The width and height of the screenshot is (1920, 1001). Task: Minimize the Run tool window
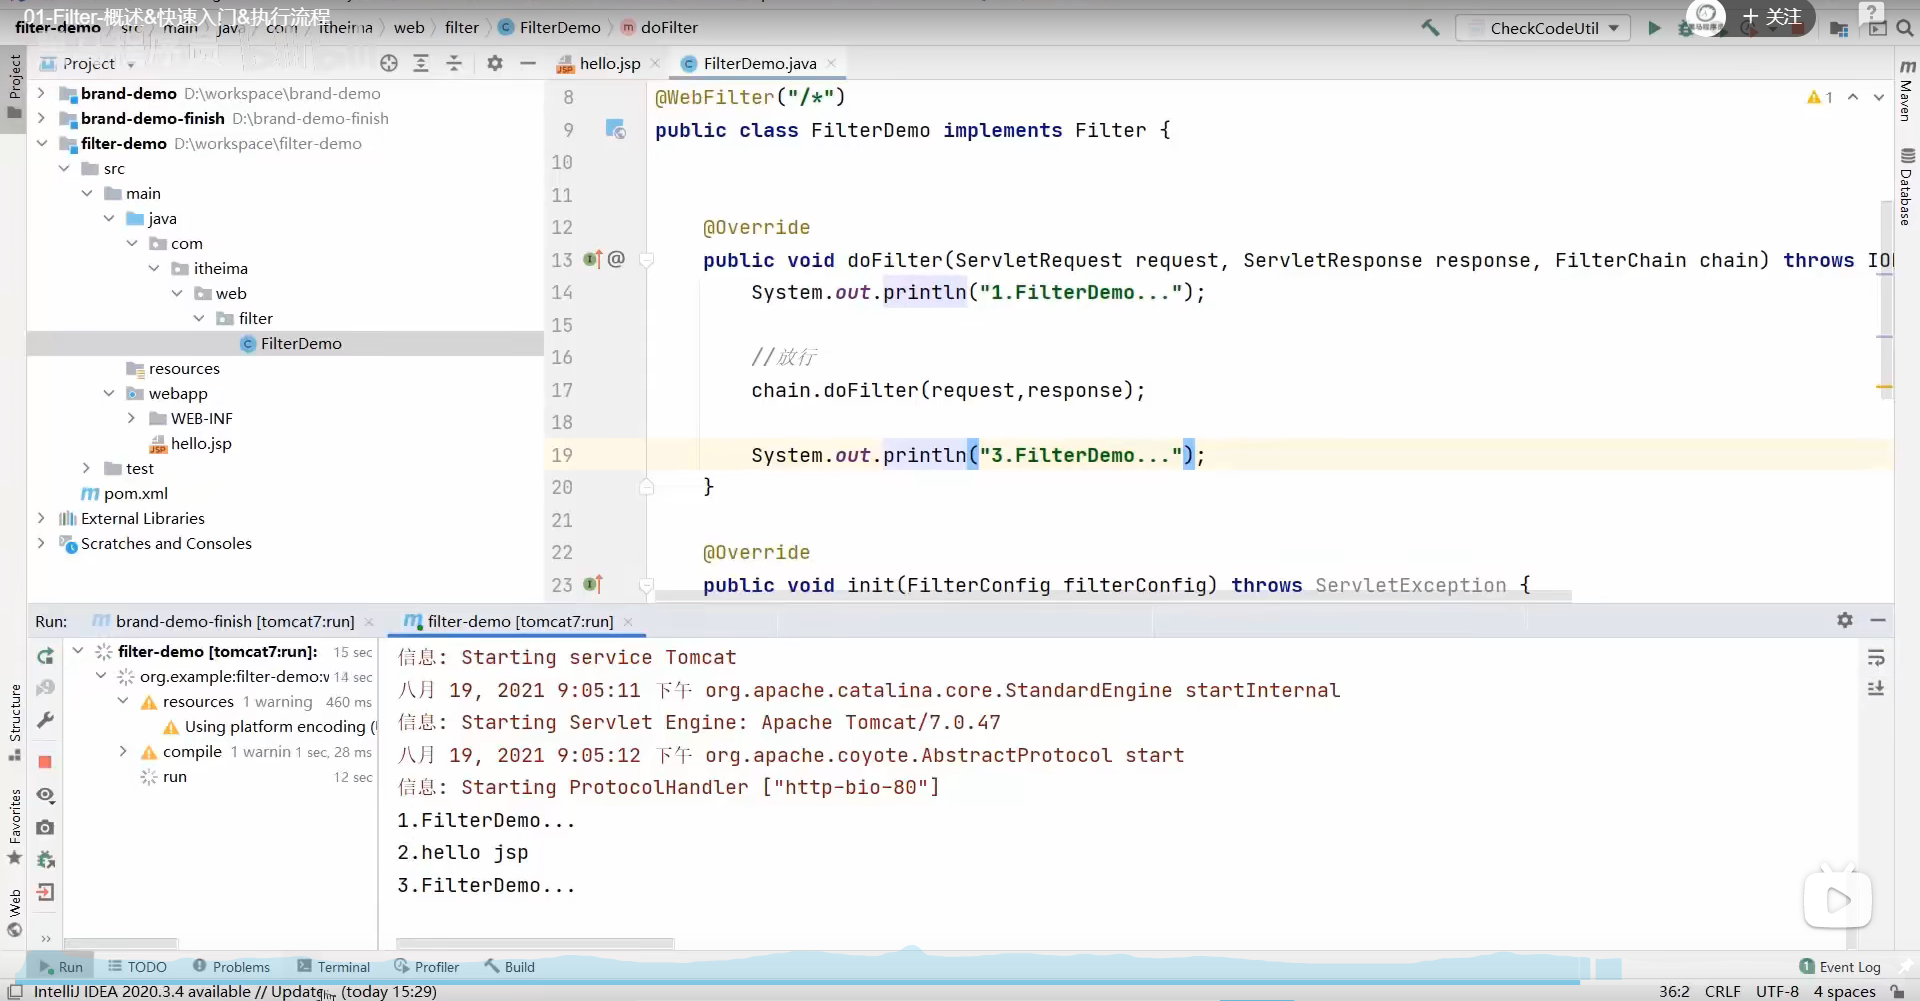click(x=1878, y=620)
